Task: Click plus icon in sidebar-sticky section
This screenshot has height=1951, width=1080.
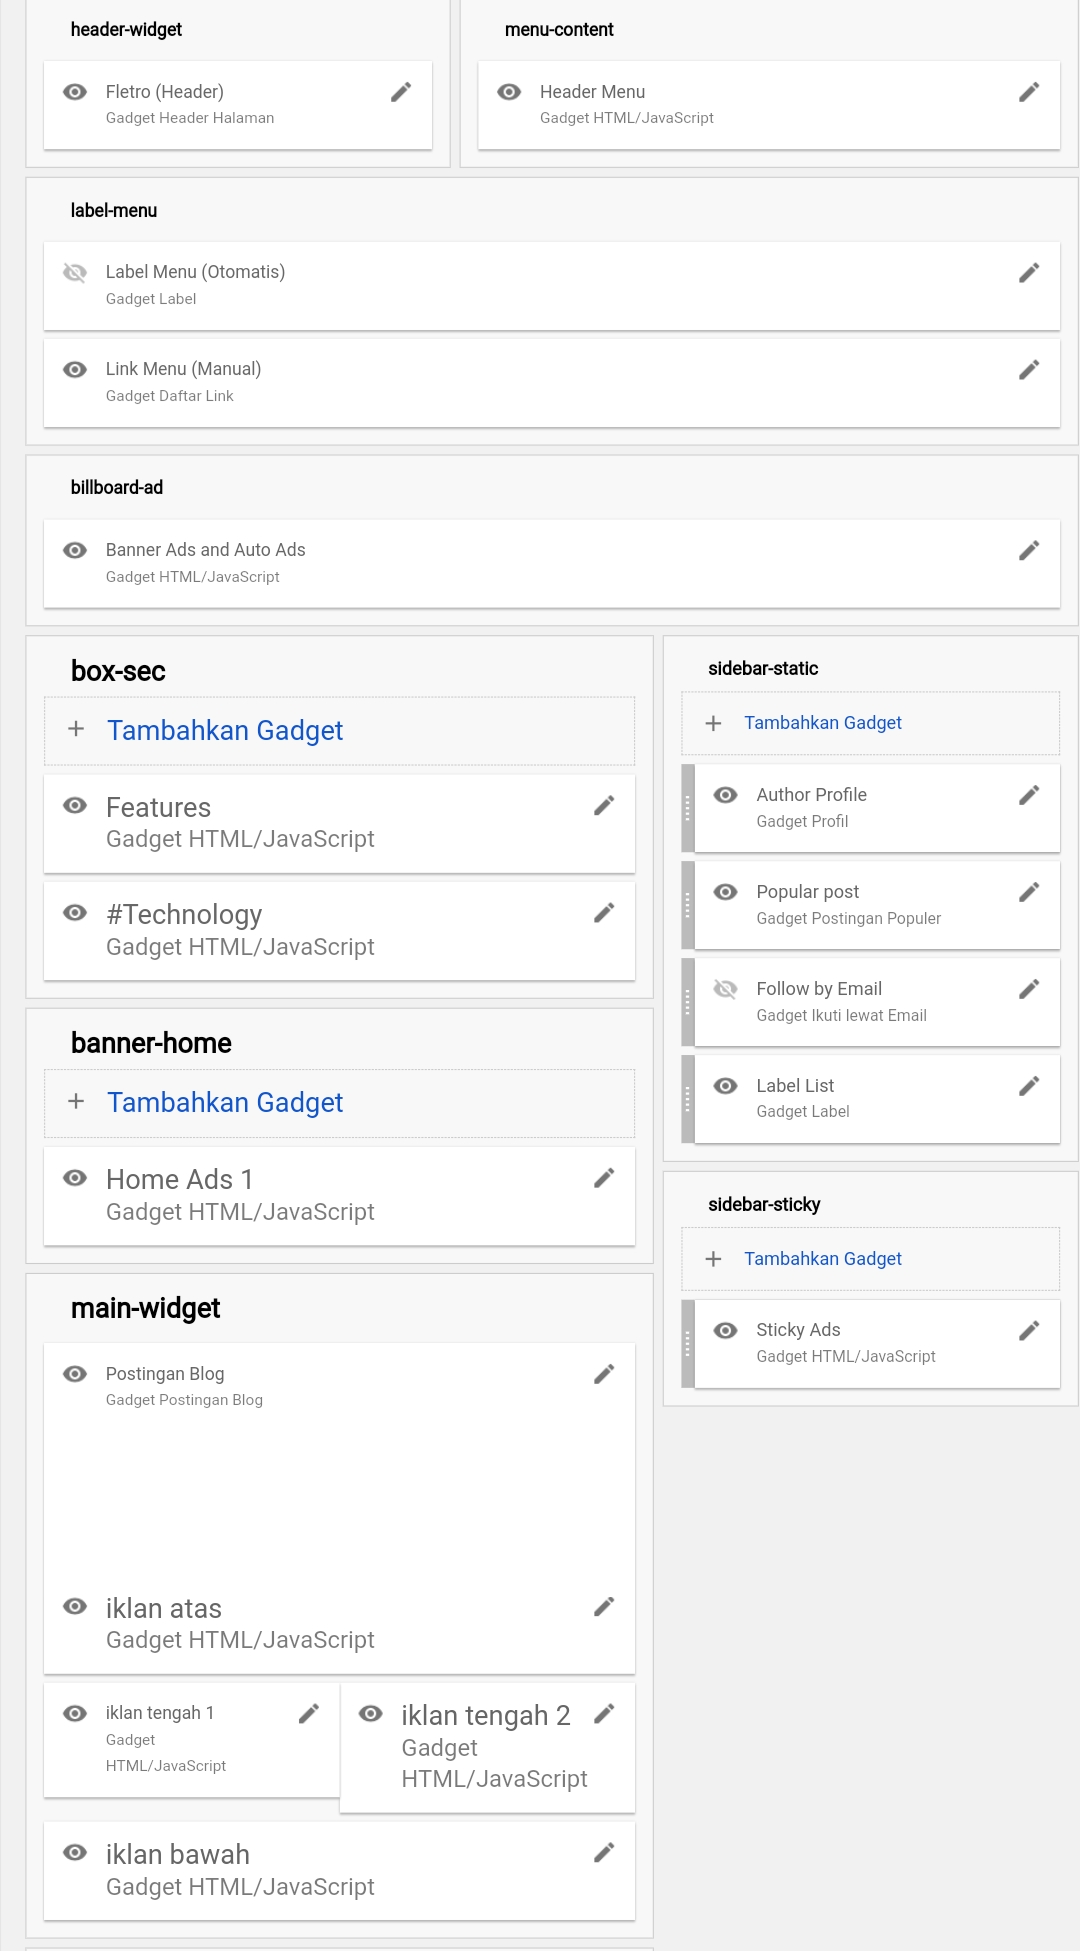Action: [x=713, y=1259]
